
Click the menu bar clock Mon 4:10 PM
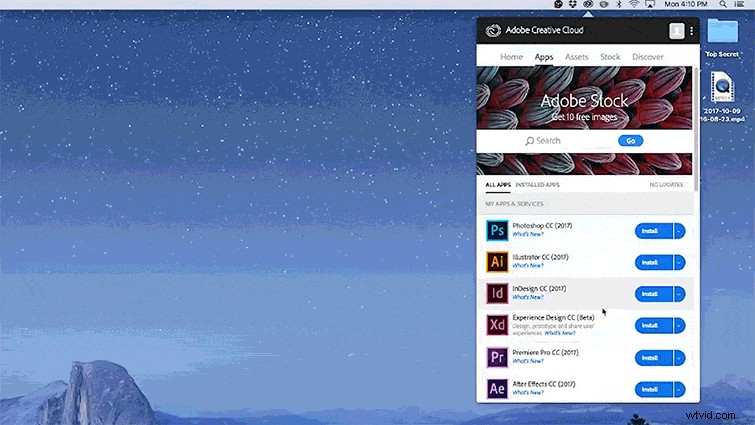click(686, 4)
